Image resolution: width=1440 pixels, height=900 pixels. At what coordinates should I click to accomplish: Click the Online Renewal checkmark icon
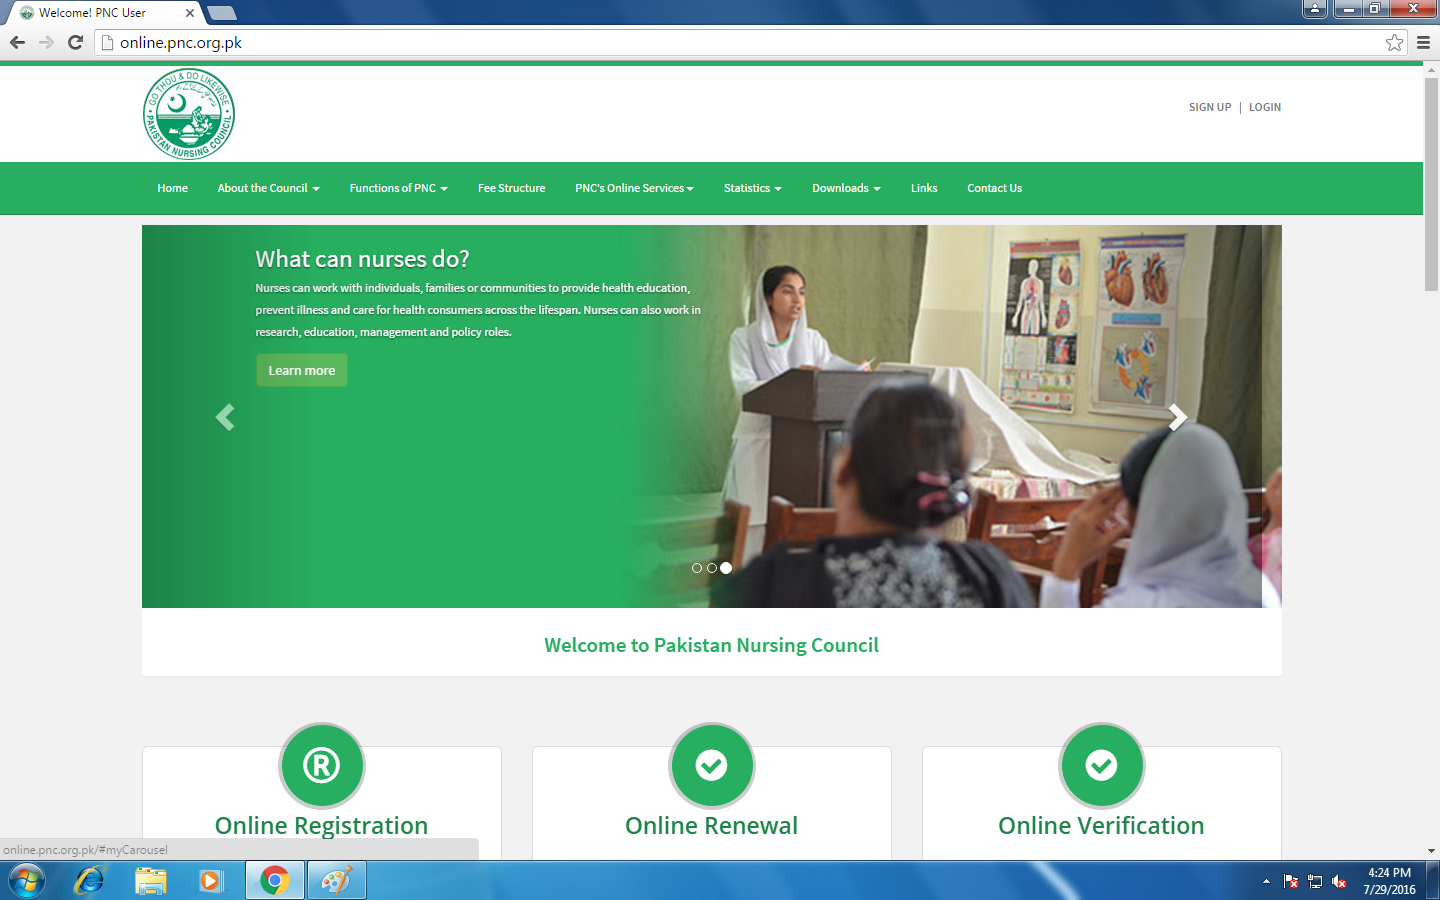(x=712, y=765)
